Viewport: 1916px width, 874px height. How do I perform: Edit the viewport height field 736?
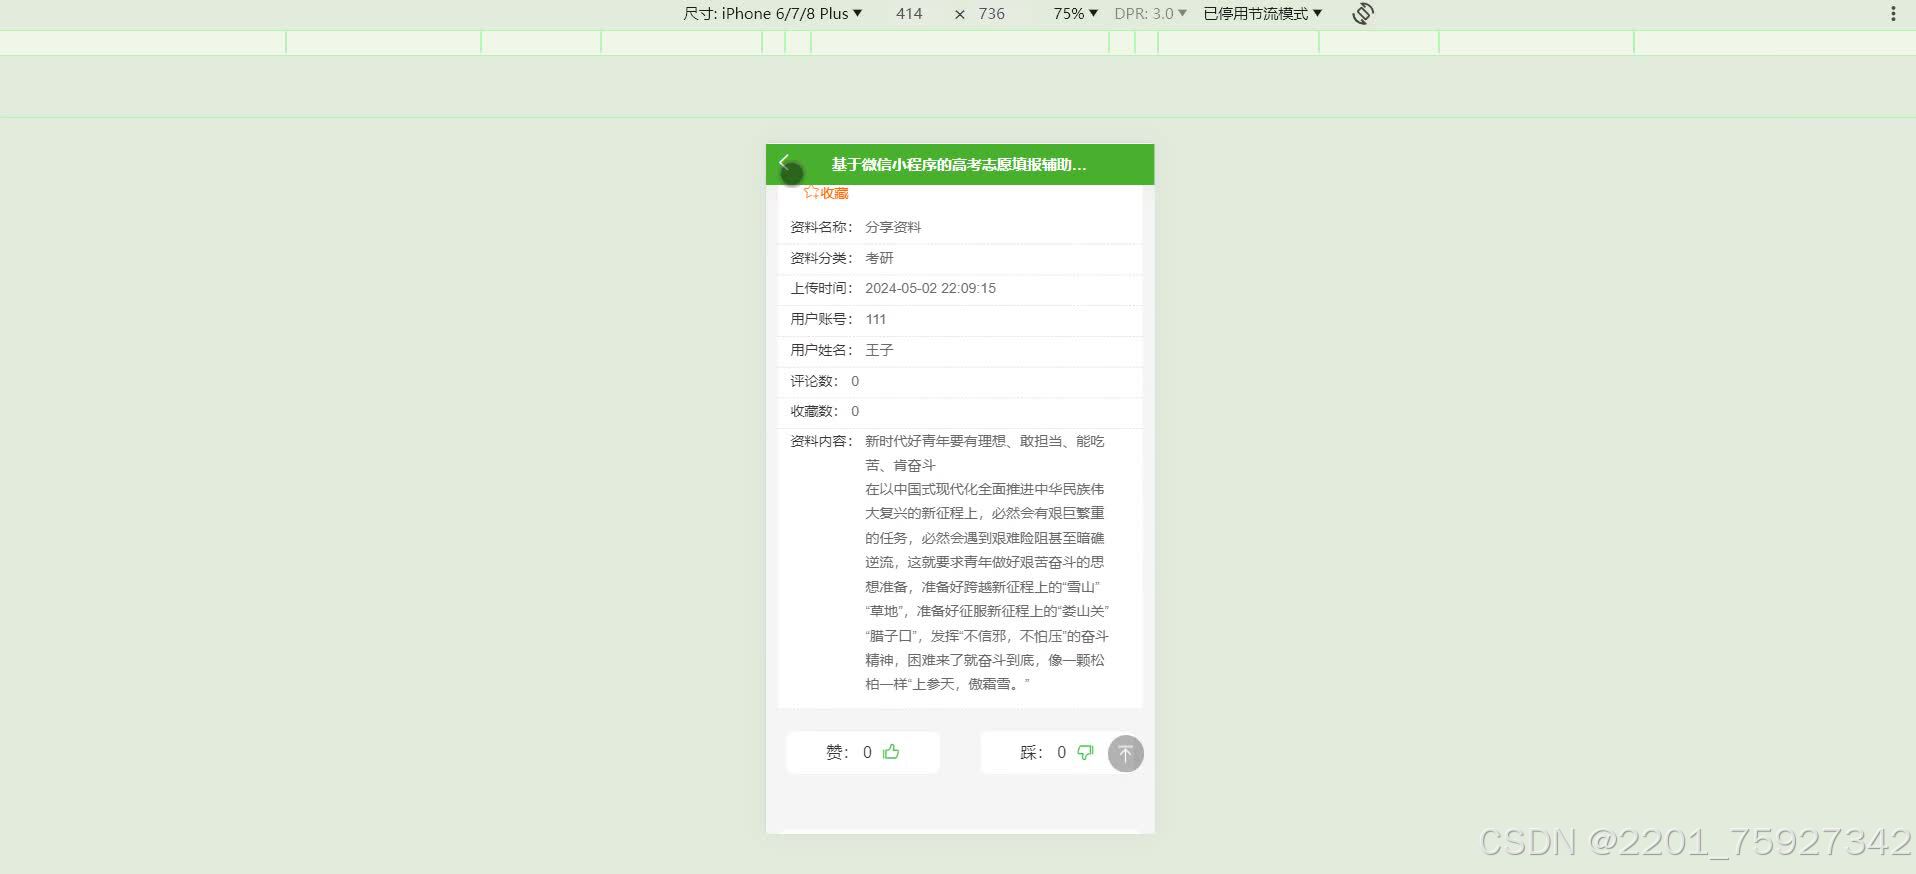(991, 13)
